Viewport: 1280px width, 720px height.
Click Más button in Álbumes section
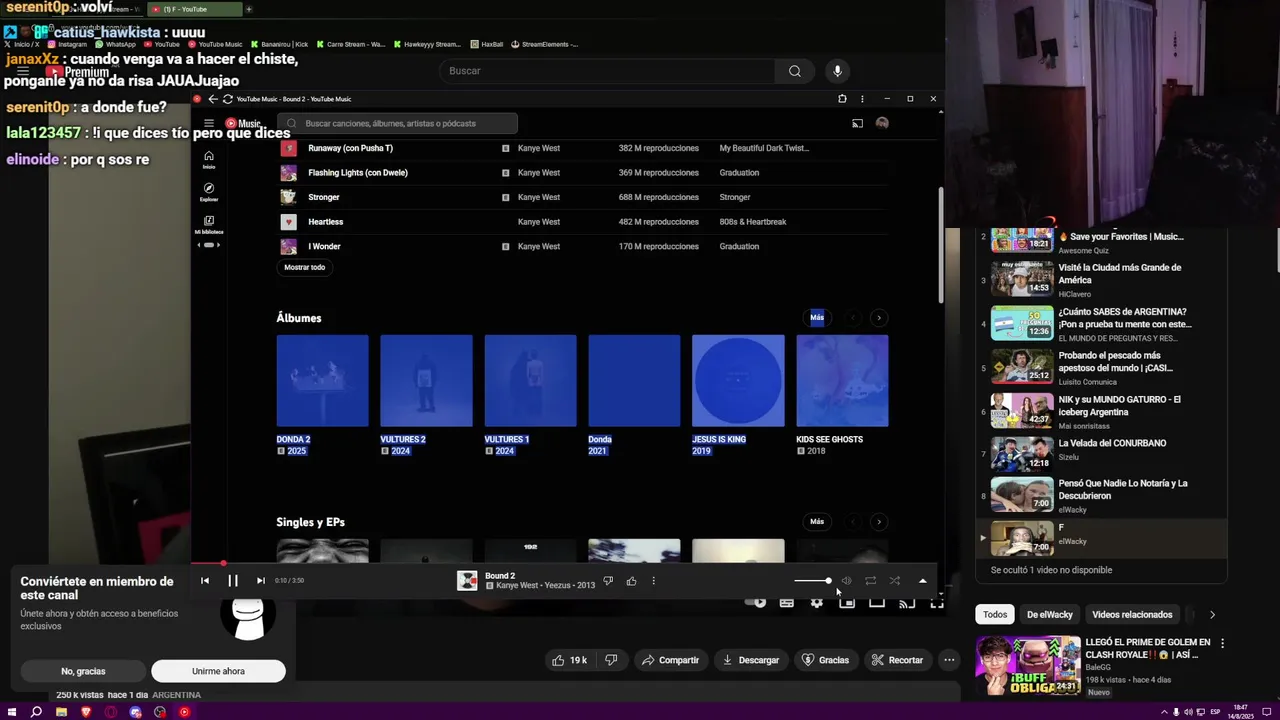817,318
